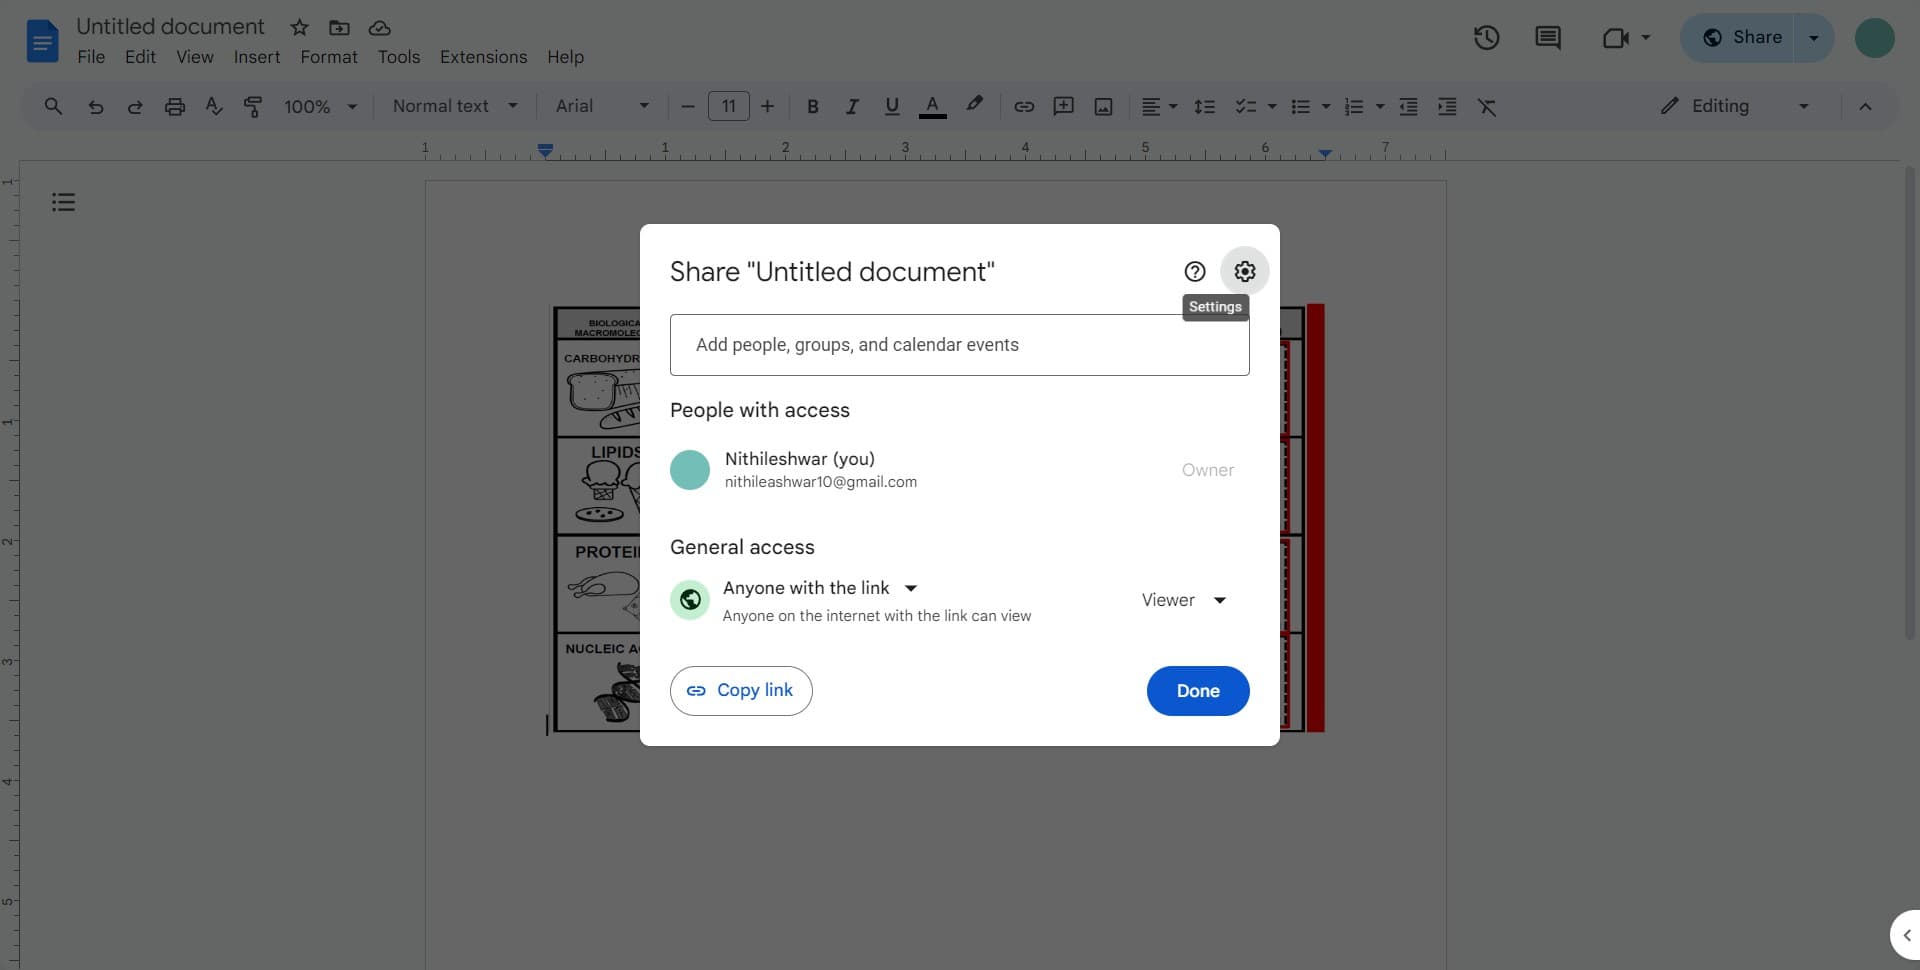The height and width of the screenshot is (970, 1920).
Task: Toggle italic formatting
Action: click(x=852, y=106)
